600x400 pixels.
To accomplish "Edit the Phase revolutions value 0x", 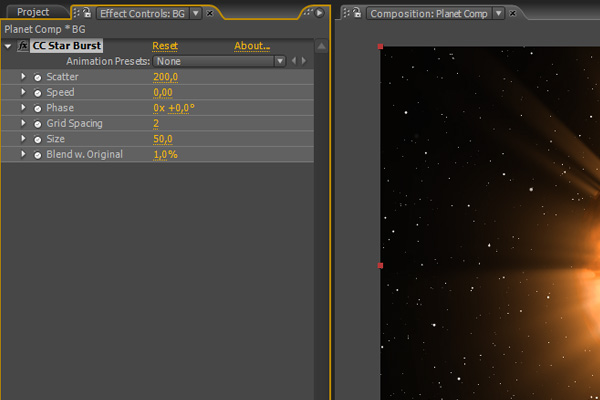I will click(159, 108).
